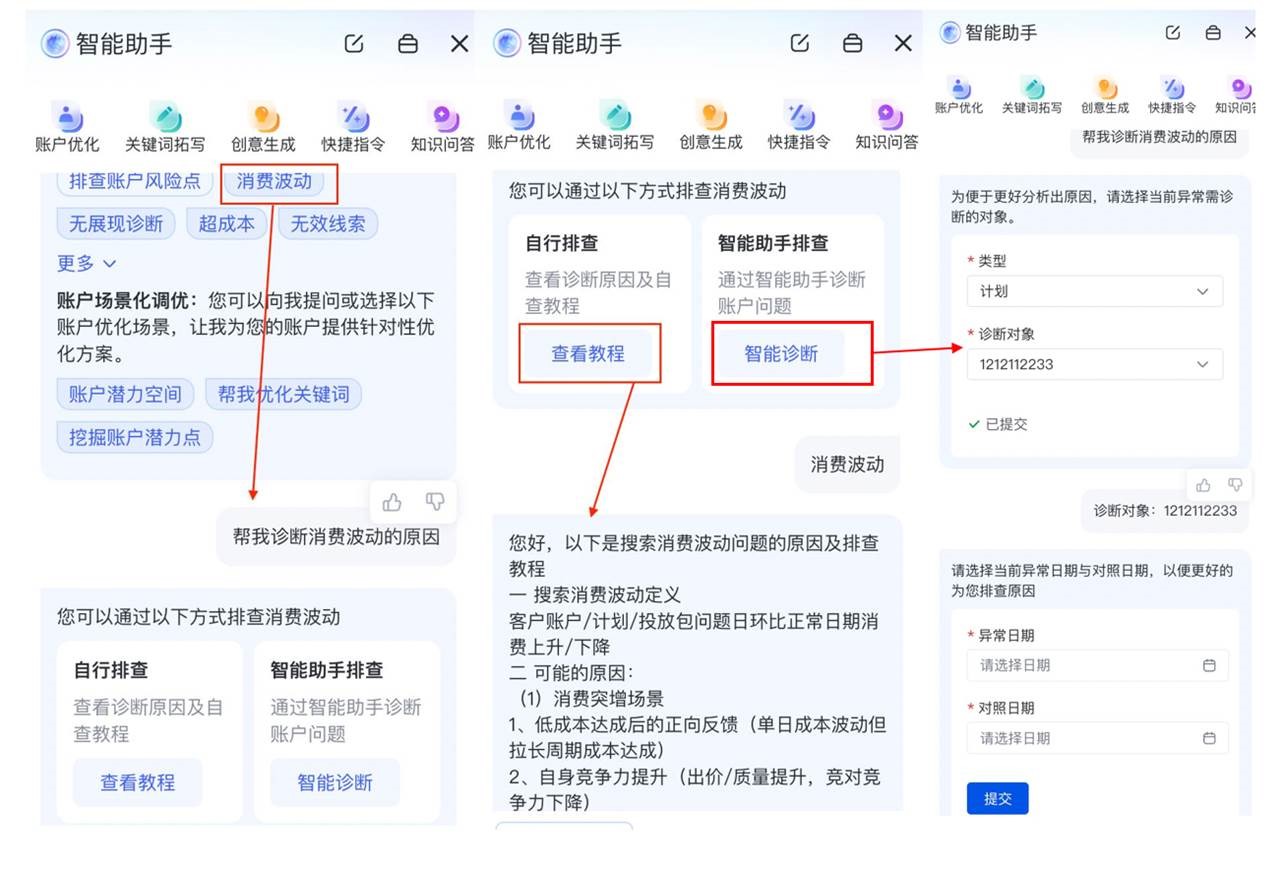Click the 异常日期 date input
The width and height of the screenshot is (1283, 871).
1097,665
